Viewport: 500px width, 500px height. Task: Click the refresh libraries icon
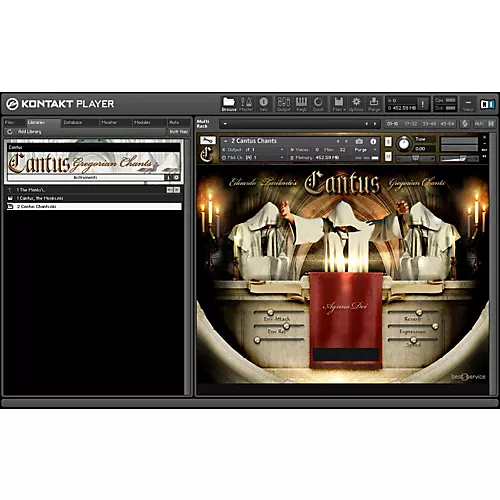pyautogui.click(x=10, y=132)
